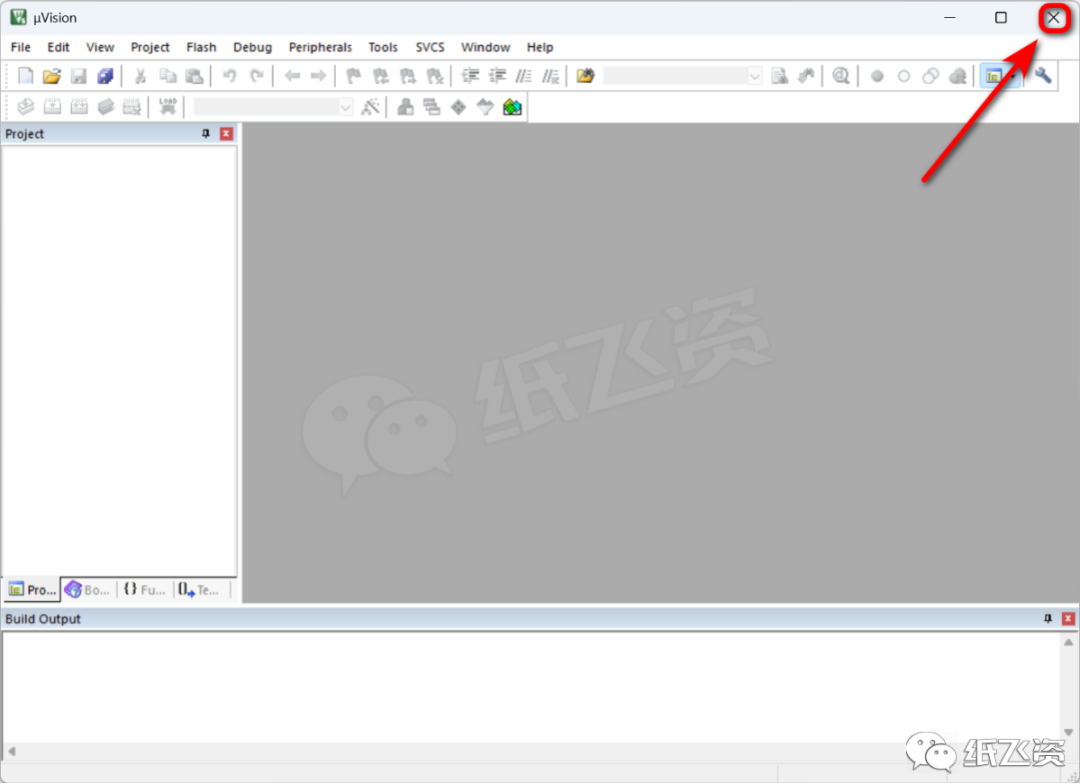
Task: Indent the selected text lines
Action: tap(470, 76)
